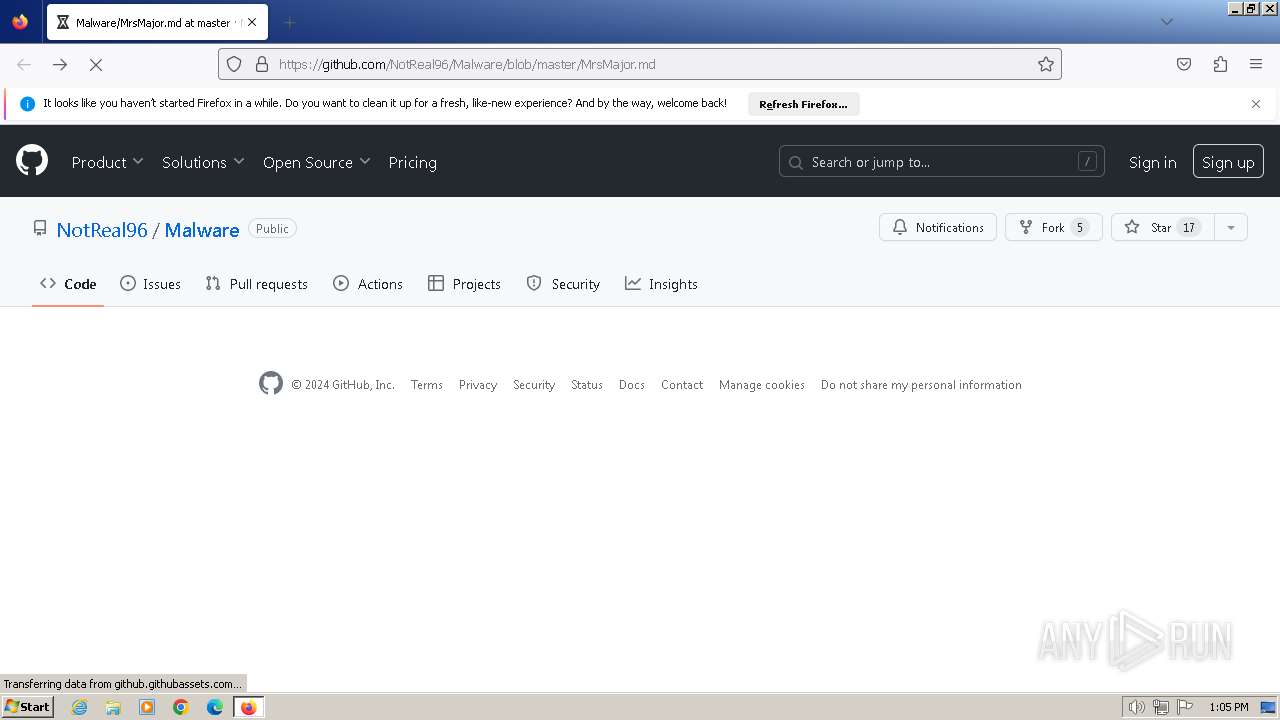
Task: Click the network tray icon
Action: point(1161,707)
